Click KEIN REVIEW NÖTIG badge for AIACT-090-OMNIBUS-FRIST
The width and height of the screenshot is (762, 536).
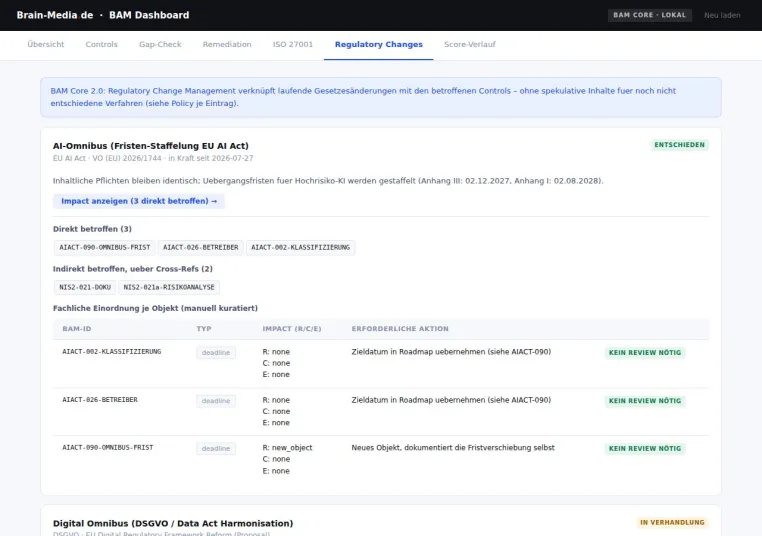click(645, 448)
